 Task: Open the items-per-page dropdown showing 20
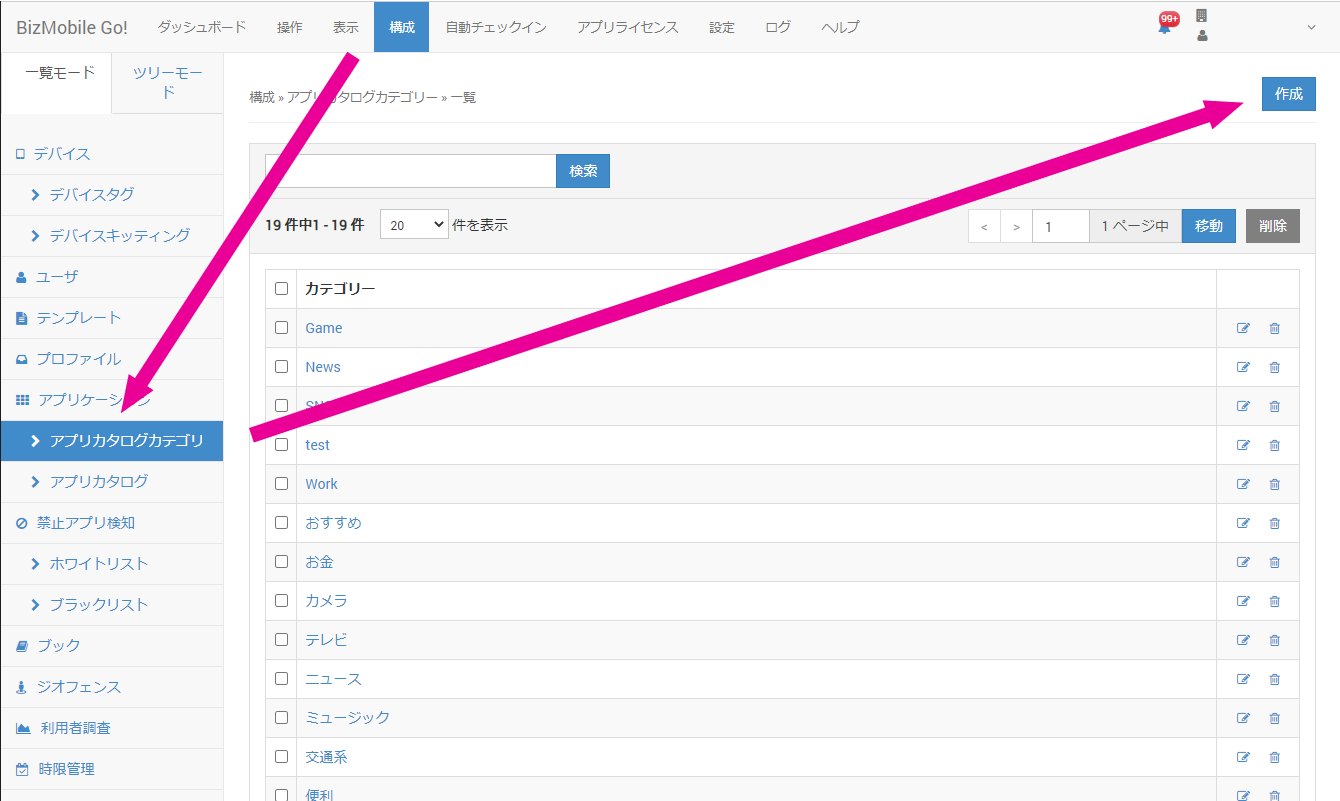click(413, 225)
